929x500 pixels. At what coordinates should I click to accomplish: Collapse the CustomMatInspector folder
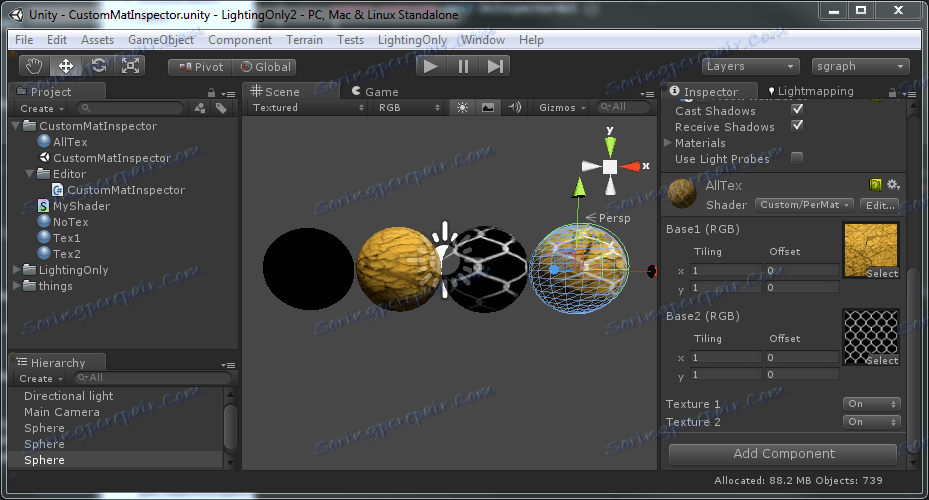click(x=16, y=126)
